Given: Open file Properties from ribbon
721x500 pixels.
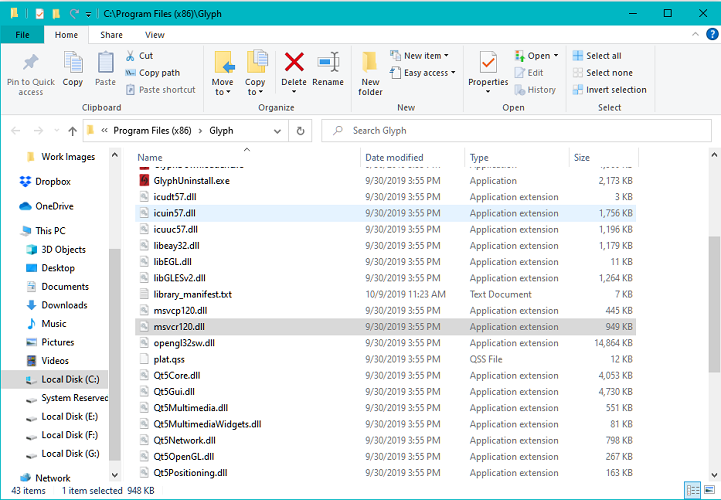Looking at the screenshot, I should click(488, 73).
